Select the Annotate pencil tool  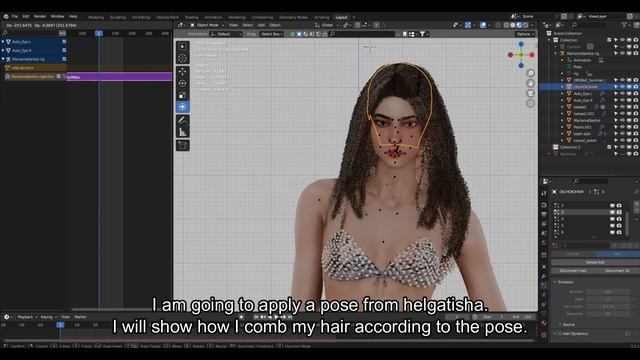(x=182, y=120)
